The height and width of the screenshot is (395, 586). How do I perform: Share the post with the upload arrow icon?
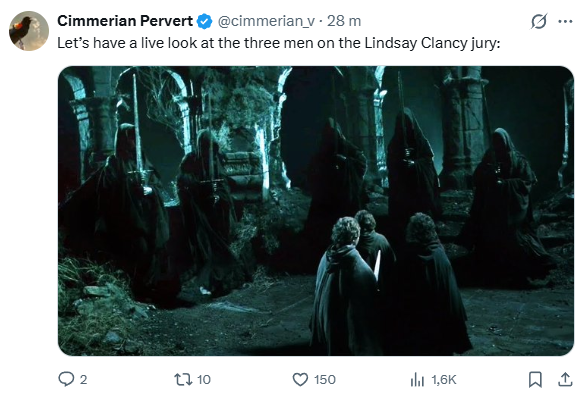tap(565, 379)
